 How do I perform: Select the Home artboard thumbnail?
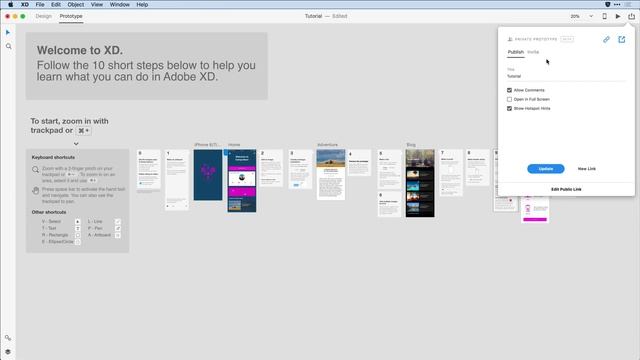pos(242,181)
